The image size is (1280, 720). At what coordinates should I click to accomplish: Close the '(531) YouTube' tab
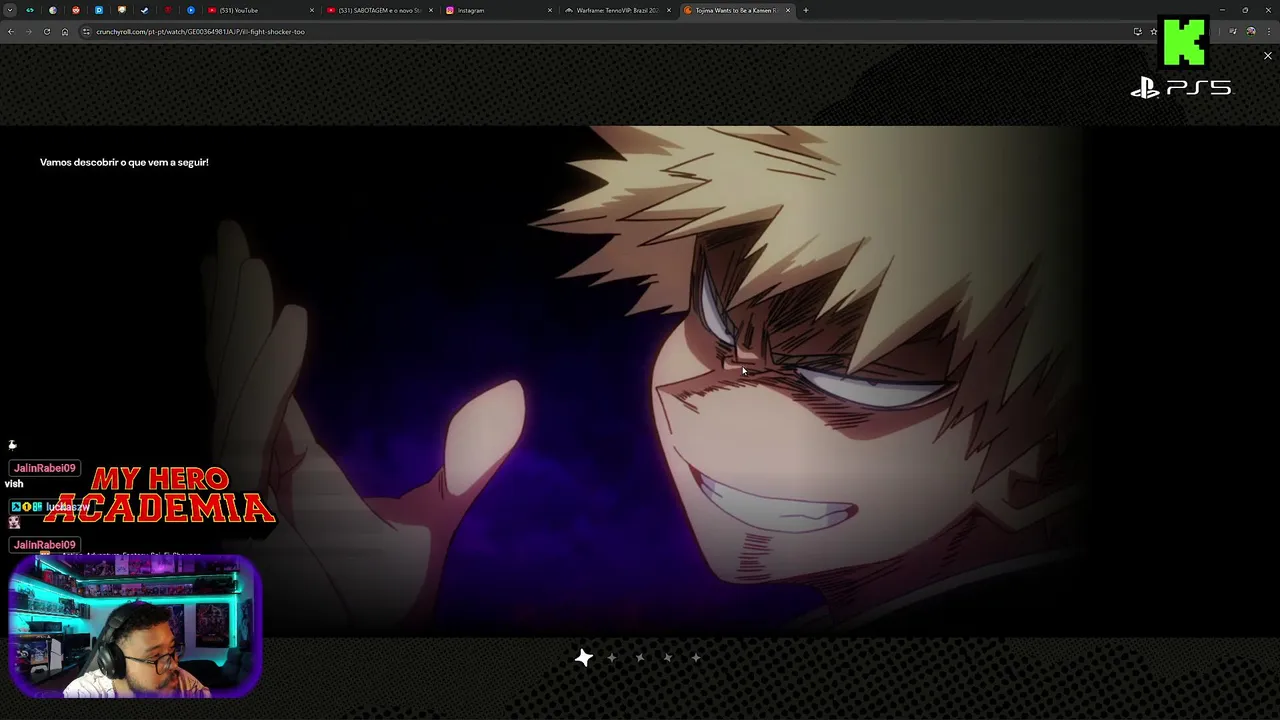click(312, 10)
